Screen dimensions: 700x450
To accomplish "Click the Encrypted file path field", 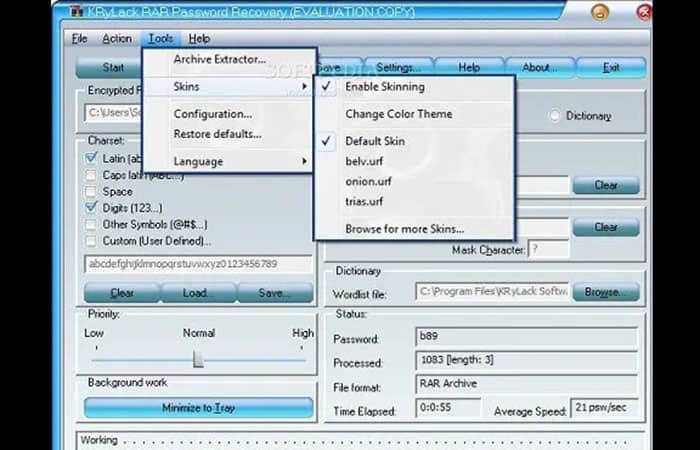I will click(x=114, y=112).
